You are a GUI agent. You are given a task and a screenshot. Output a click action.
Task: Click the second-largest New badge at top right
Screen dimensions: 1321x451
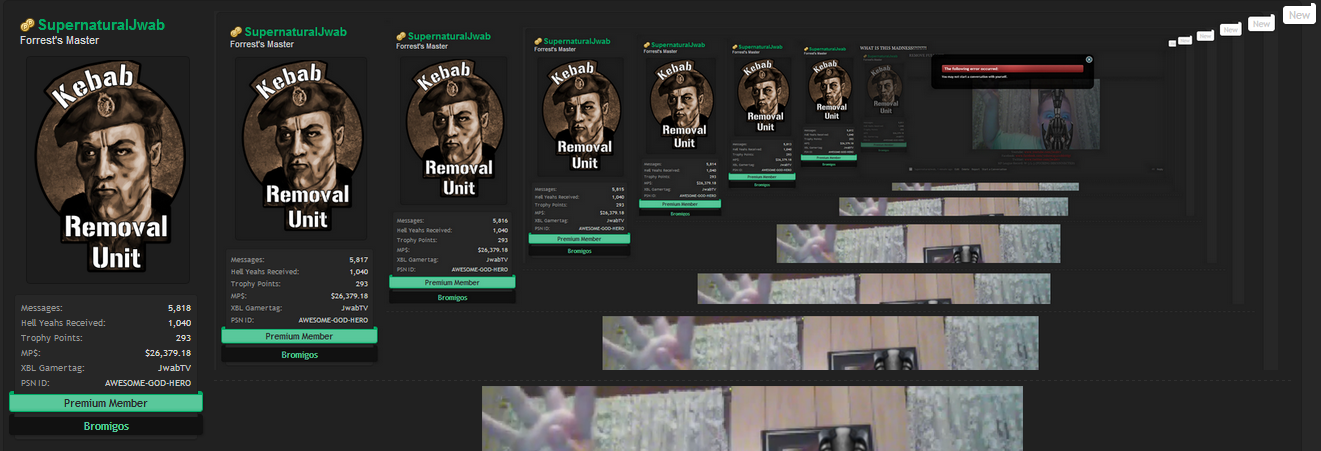click(x=1261, y=23)
